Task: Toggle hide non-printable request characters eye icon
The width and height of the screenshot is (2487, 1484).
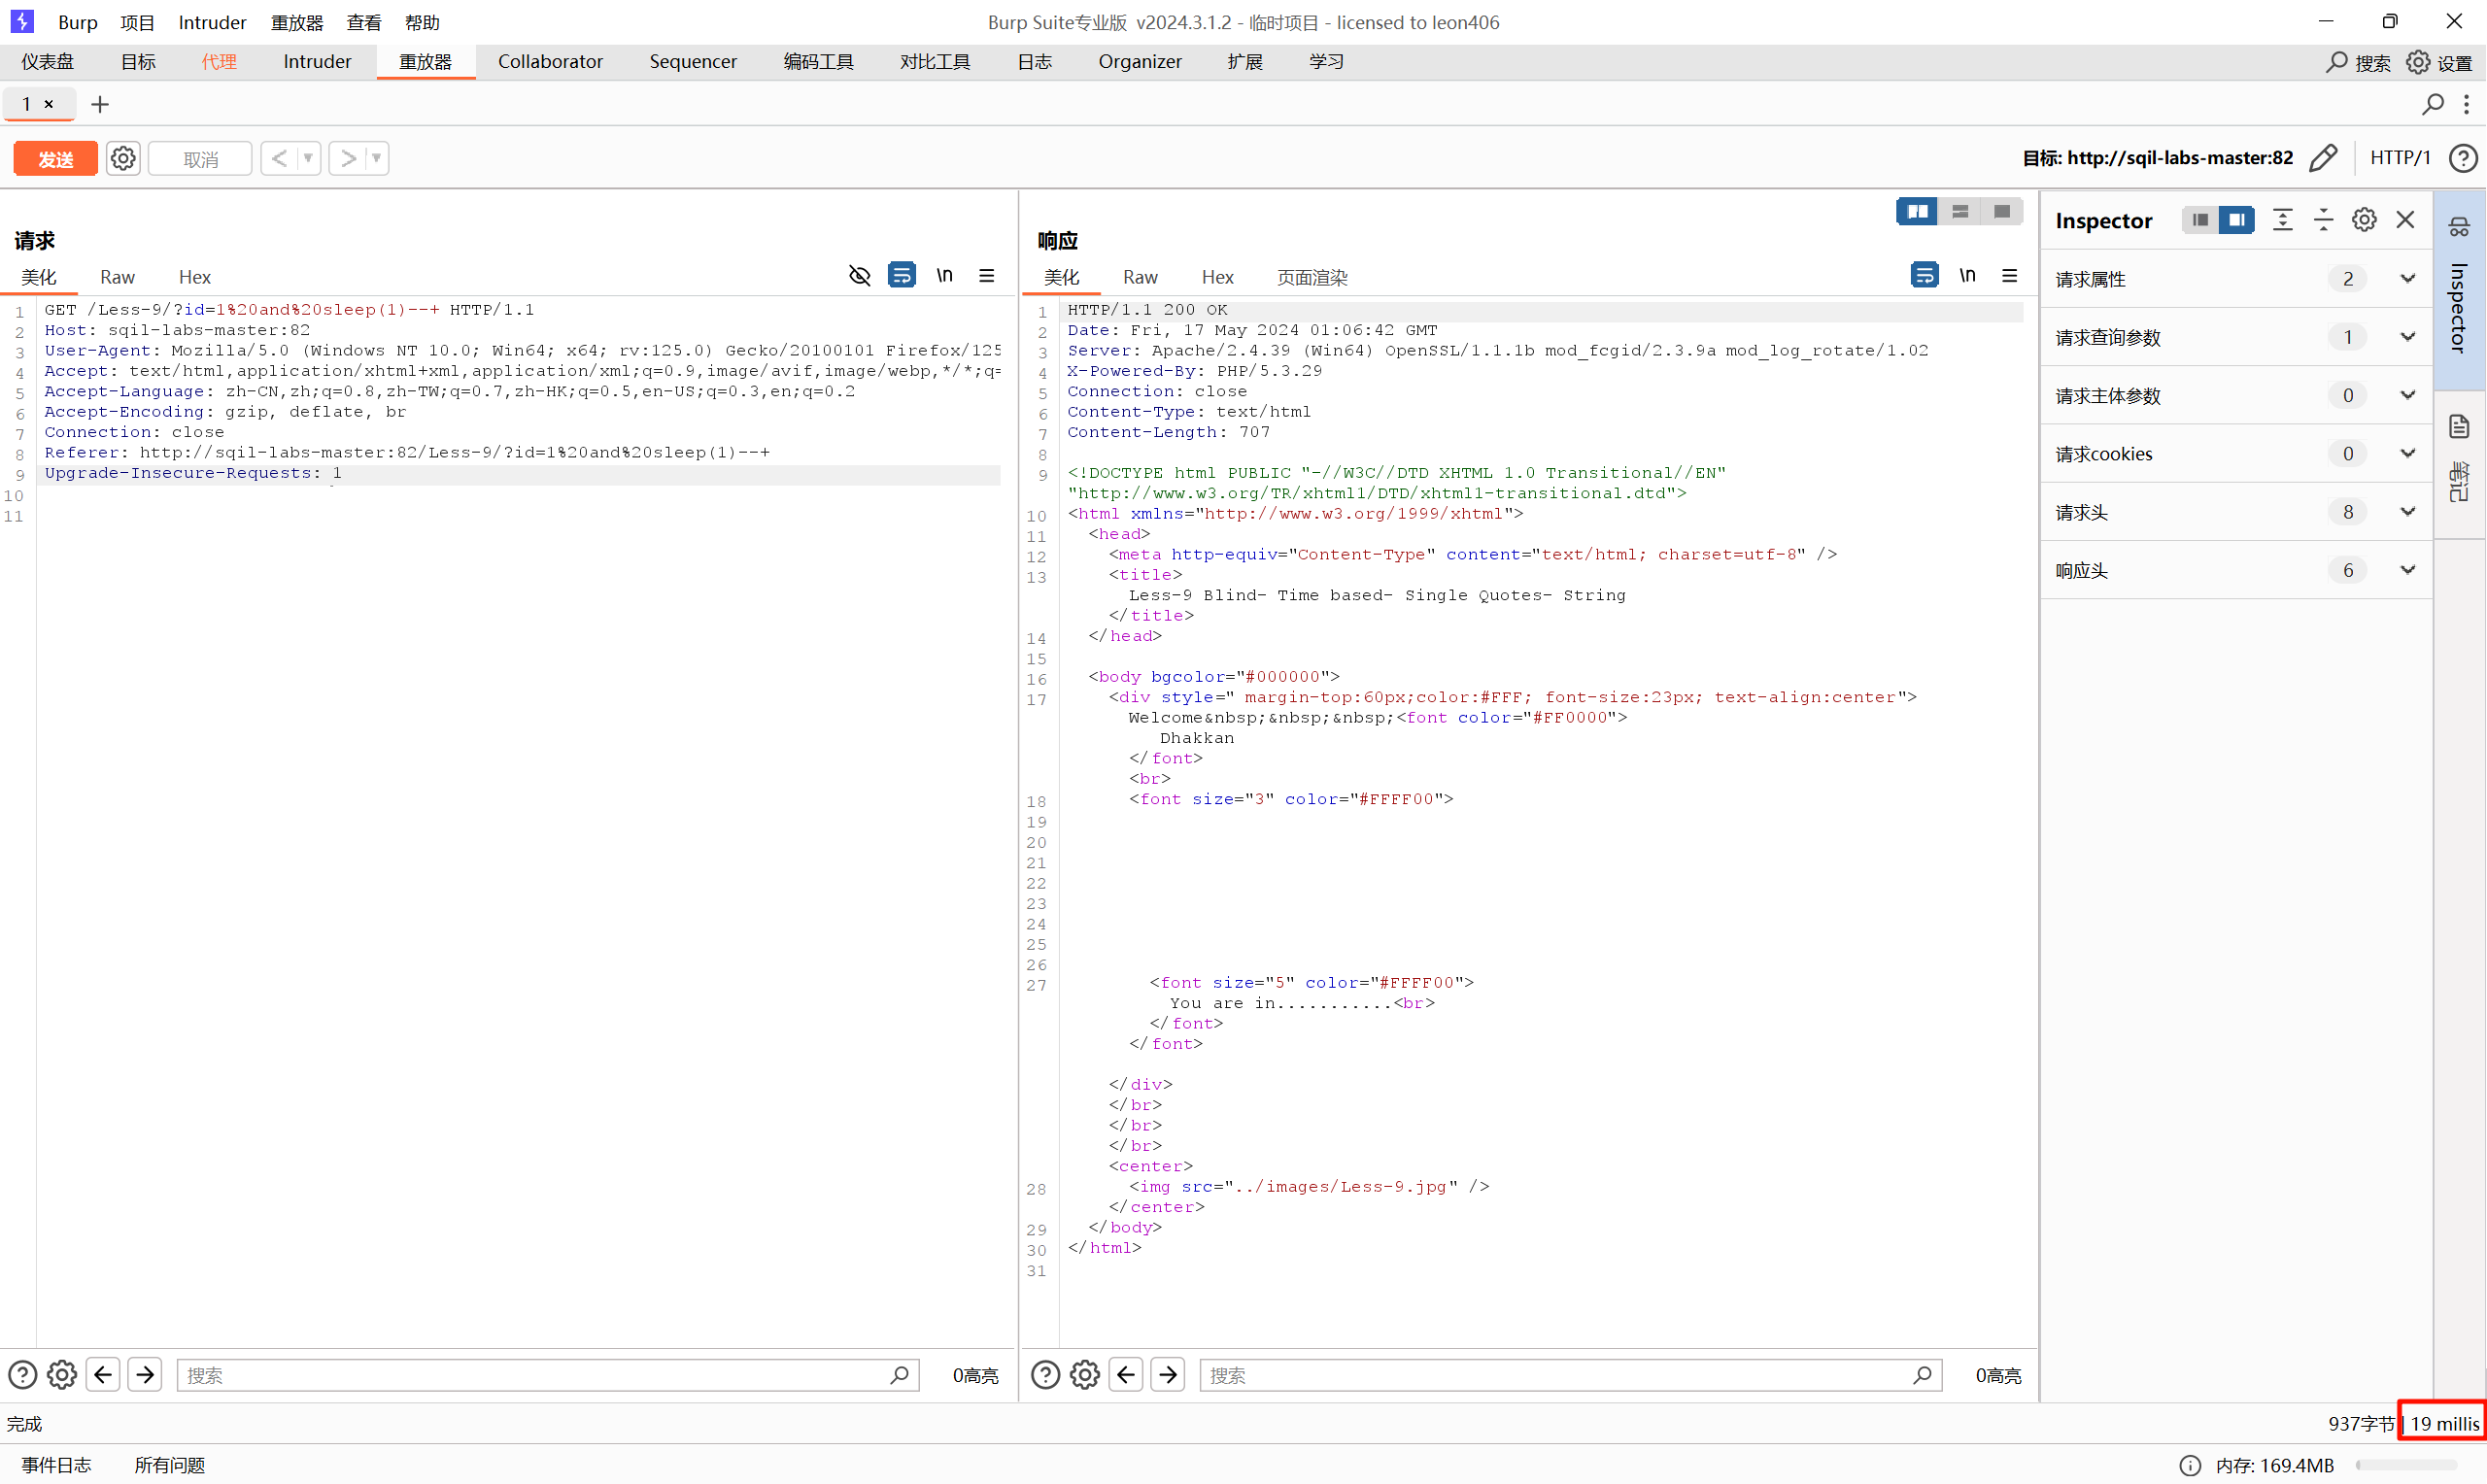Action: pos(859,275)
